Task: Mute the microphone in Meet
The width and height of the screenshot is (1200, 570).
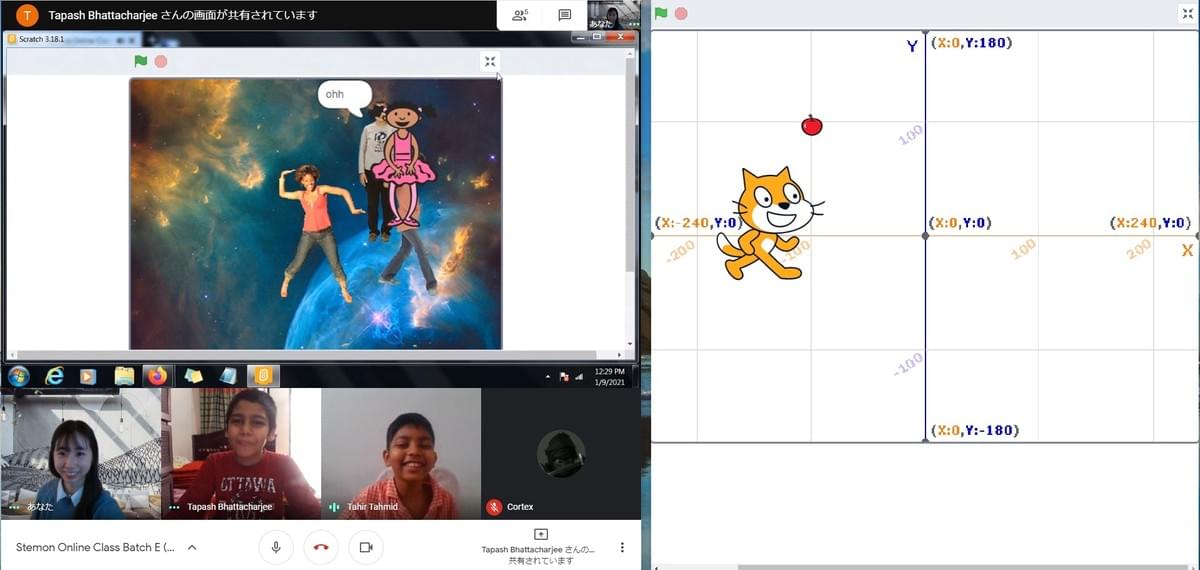Action: (275, 547)
